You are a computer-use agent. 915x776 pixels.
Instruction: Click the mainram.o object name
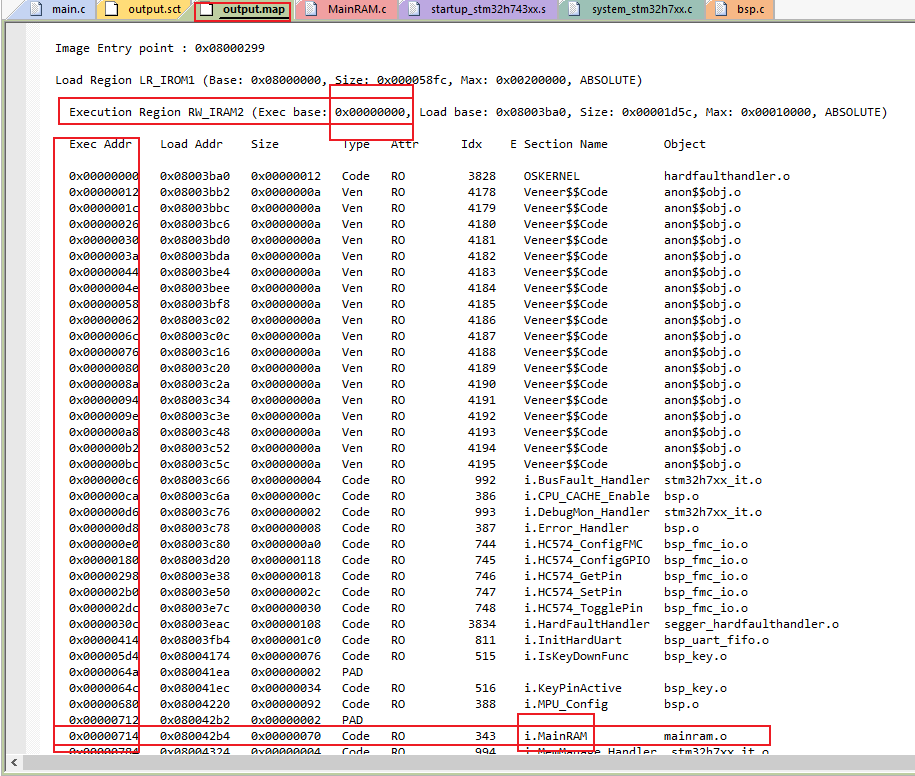(x=695, y=736)
